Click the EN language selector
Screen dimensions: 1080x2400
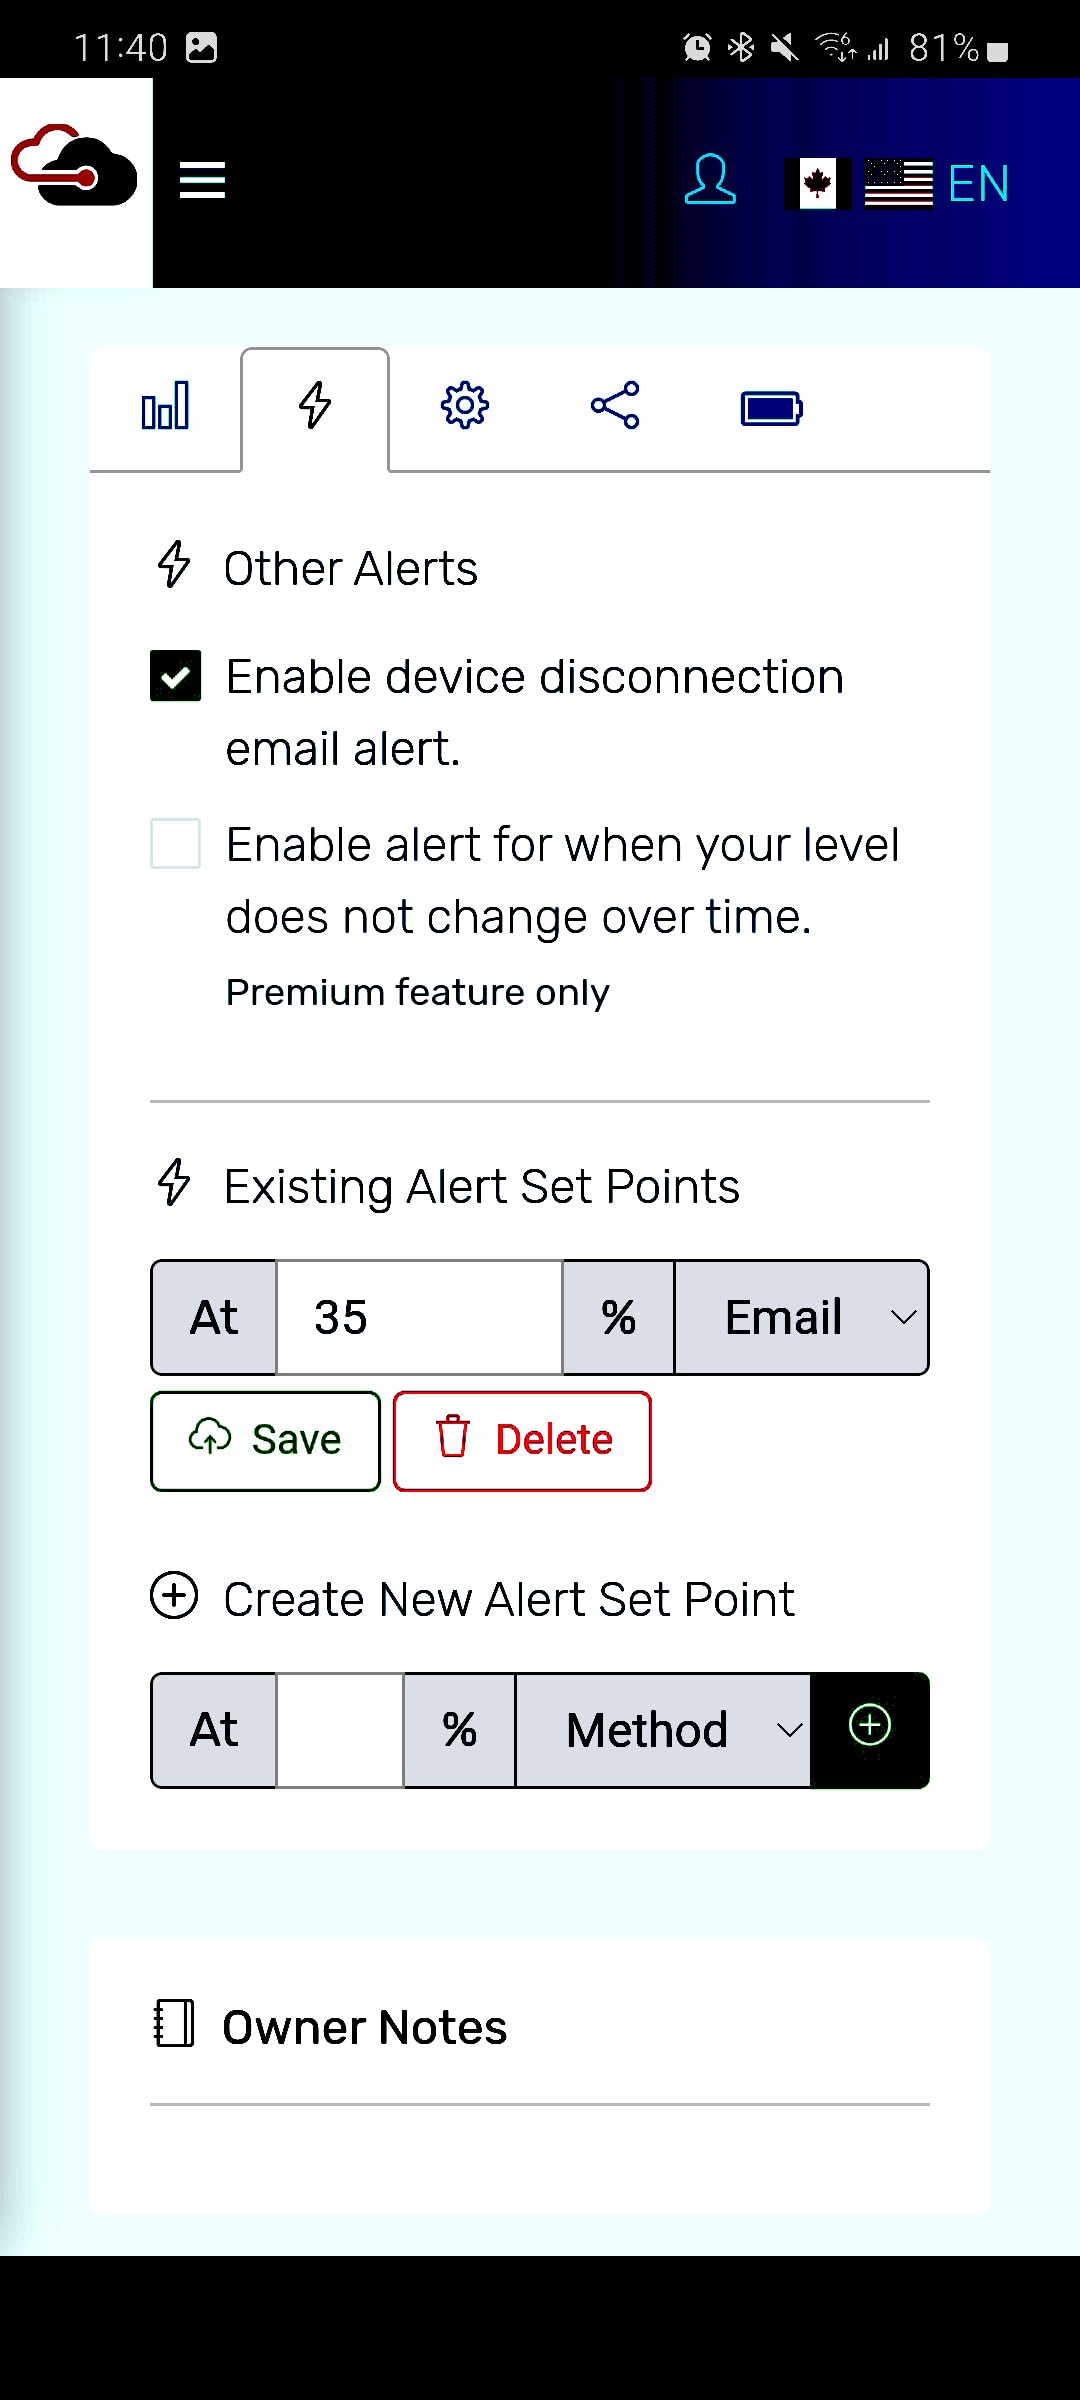(979, 184)
